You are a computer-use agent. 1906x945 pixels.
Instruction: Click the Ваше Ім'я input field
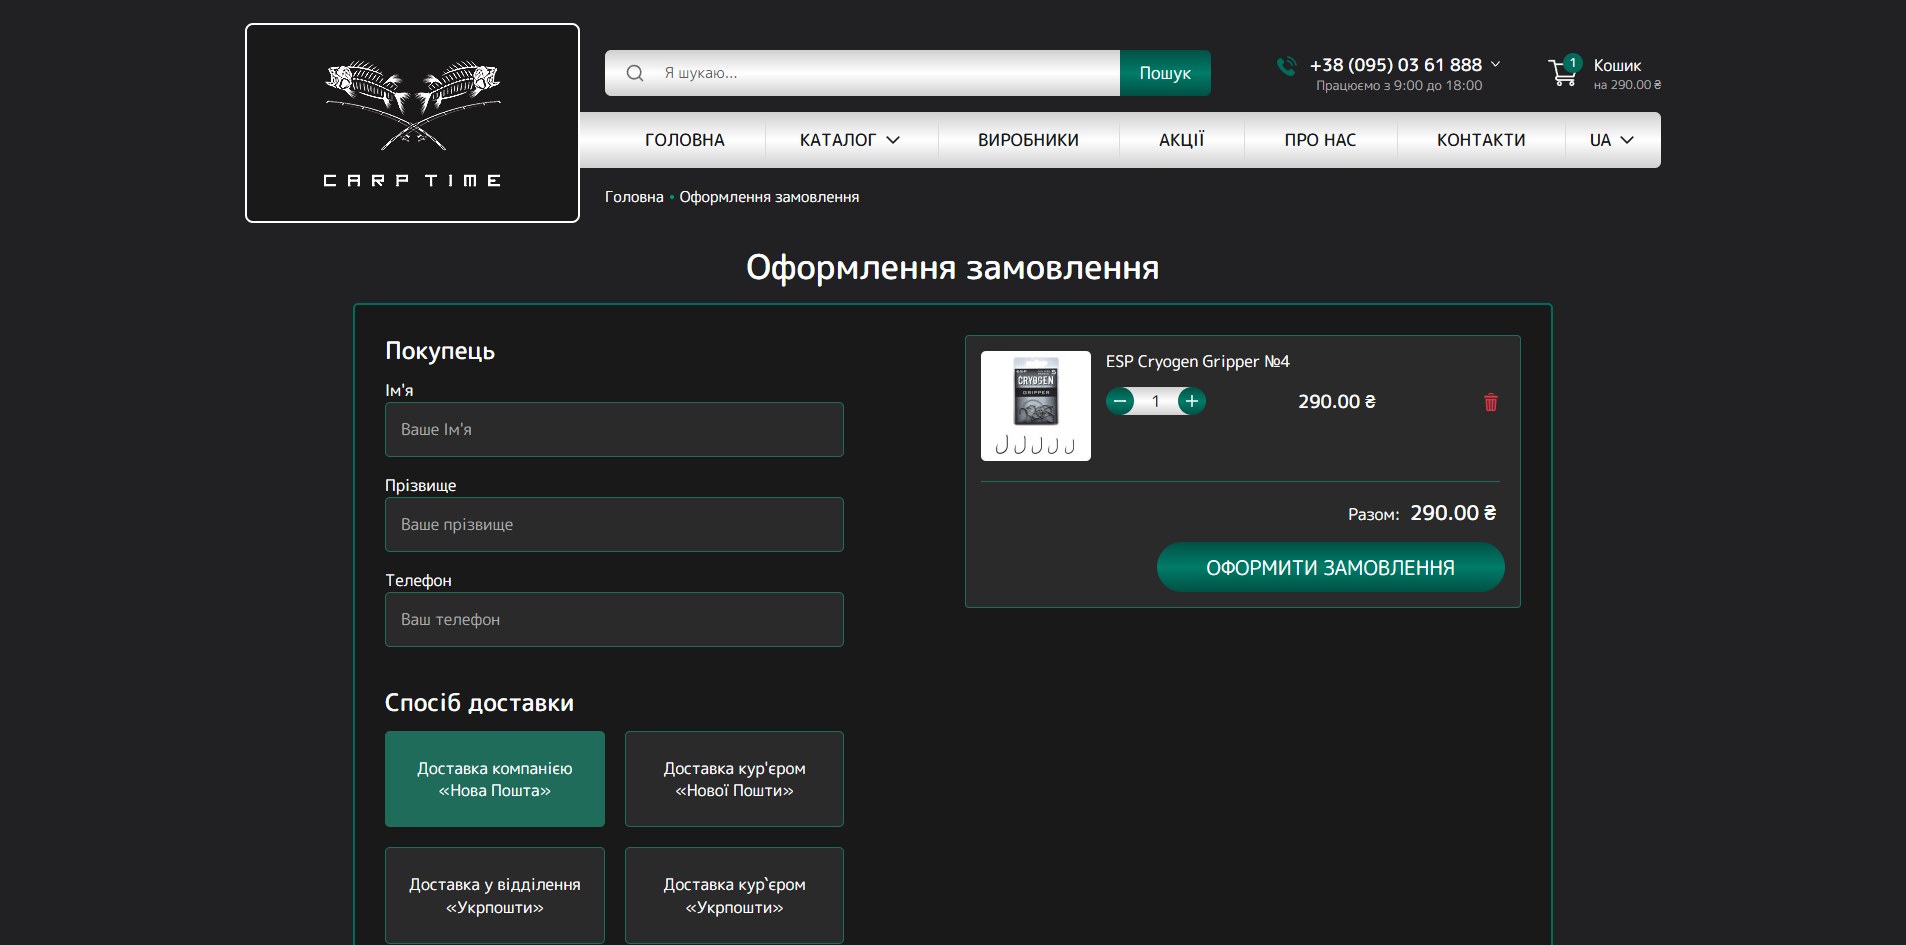(614, 429)
